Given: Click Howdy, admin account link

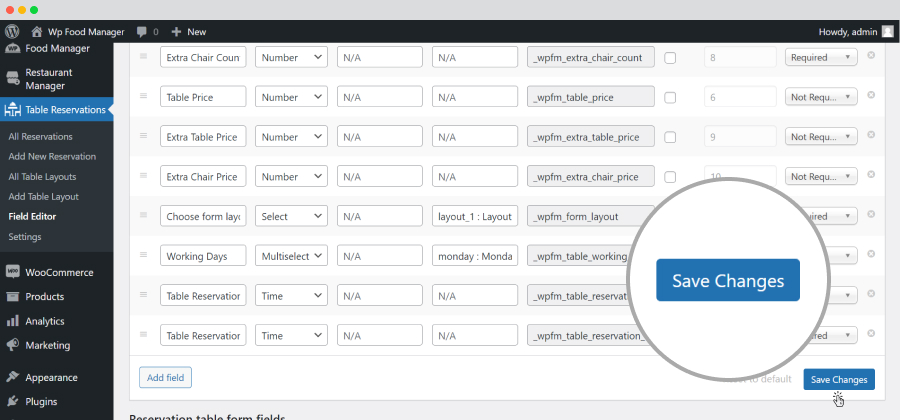Looking at the screenshot, I should click(x=848, y=32).
